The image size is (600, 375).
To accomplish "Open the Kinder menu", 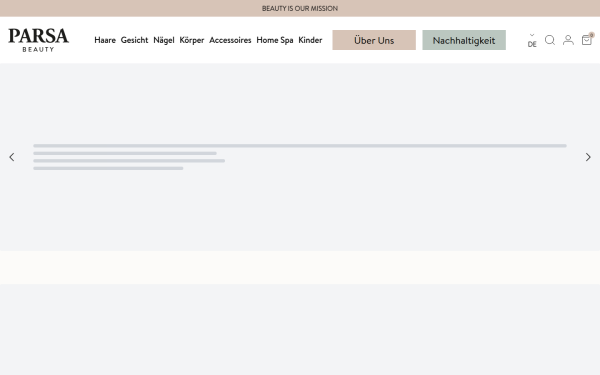I will [x=310, y=40].
